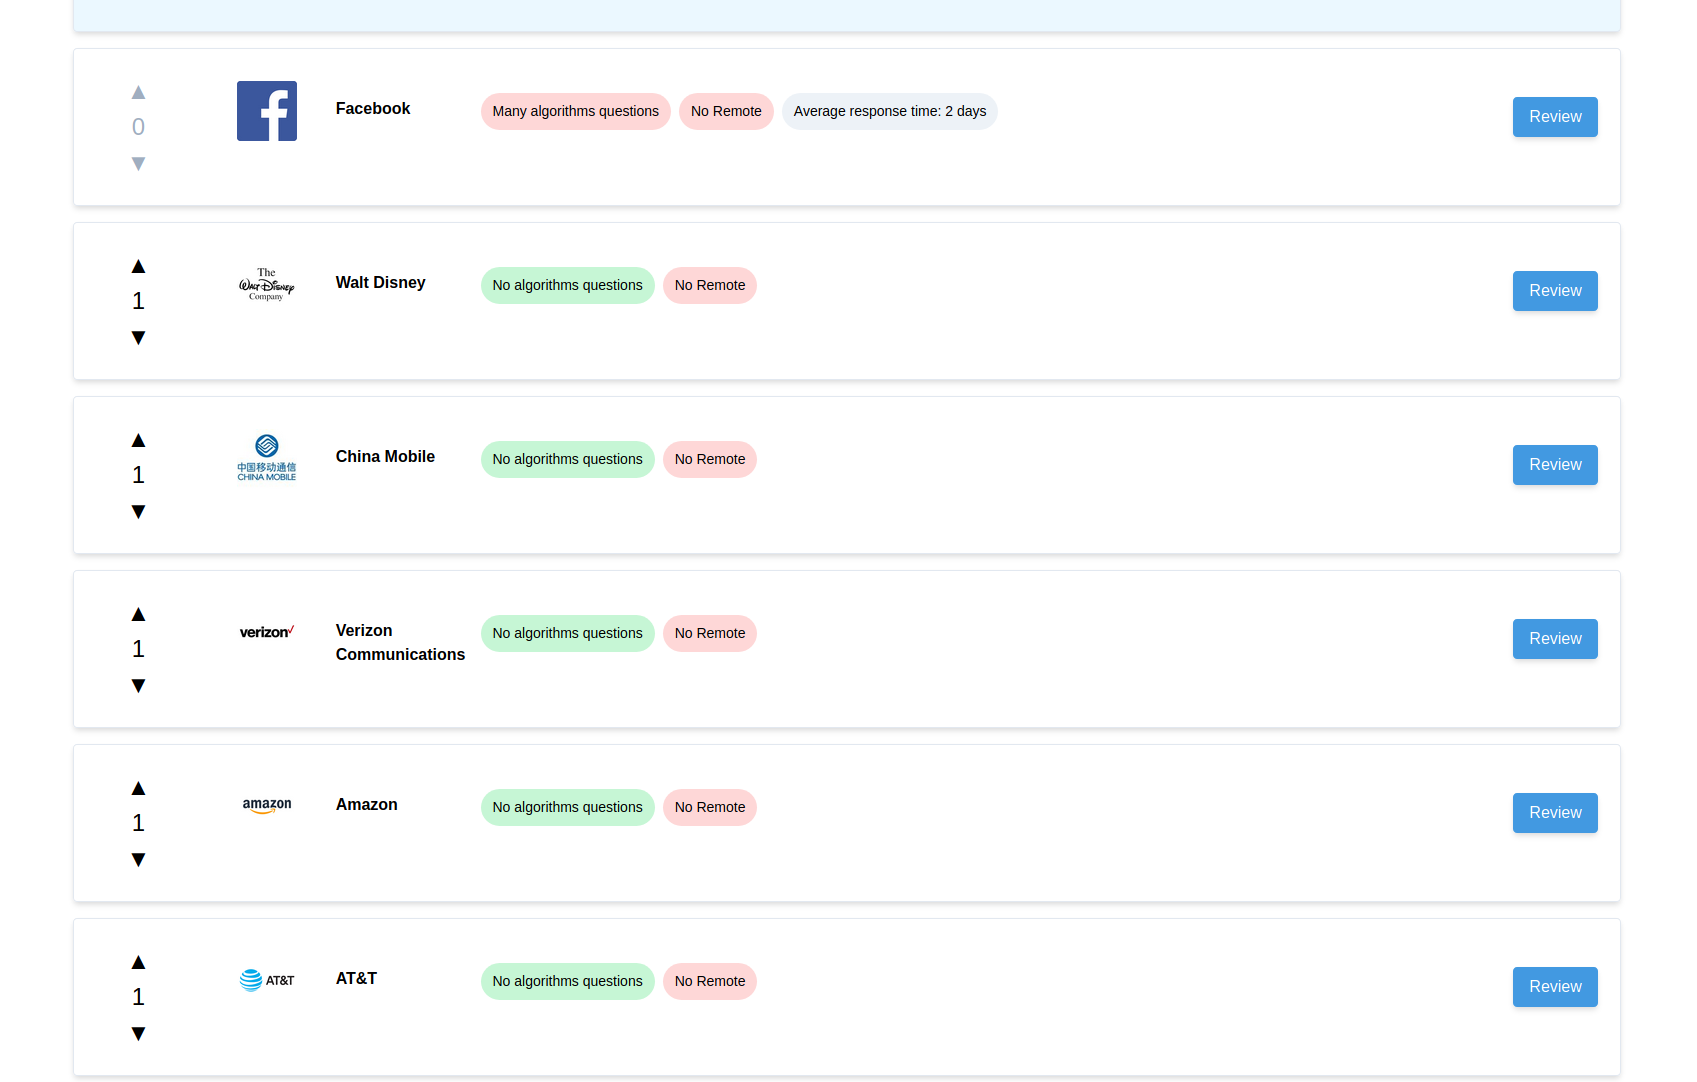Click the 'Average response time: 2 days' badge

(x=889, y=111)
